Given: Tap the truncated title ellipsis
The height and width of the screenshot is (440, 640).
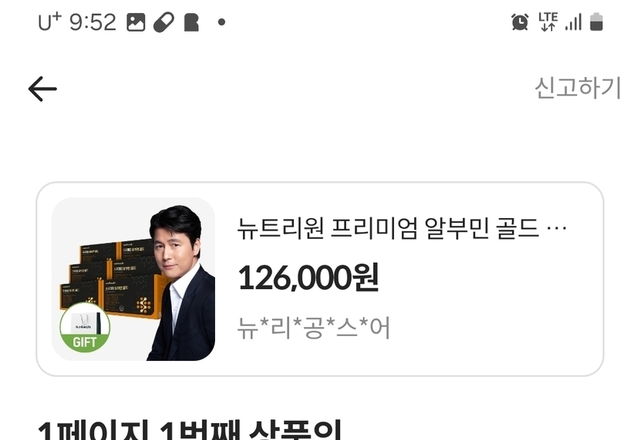Looking at the screenshot, I should coord(556,228).
